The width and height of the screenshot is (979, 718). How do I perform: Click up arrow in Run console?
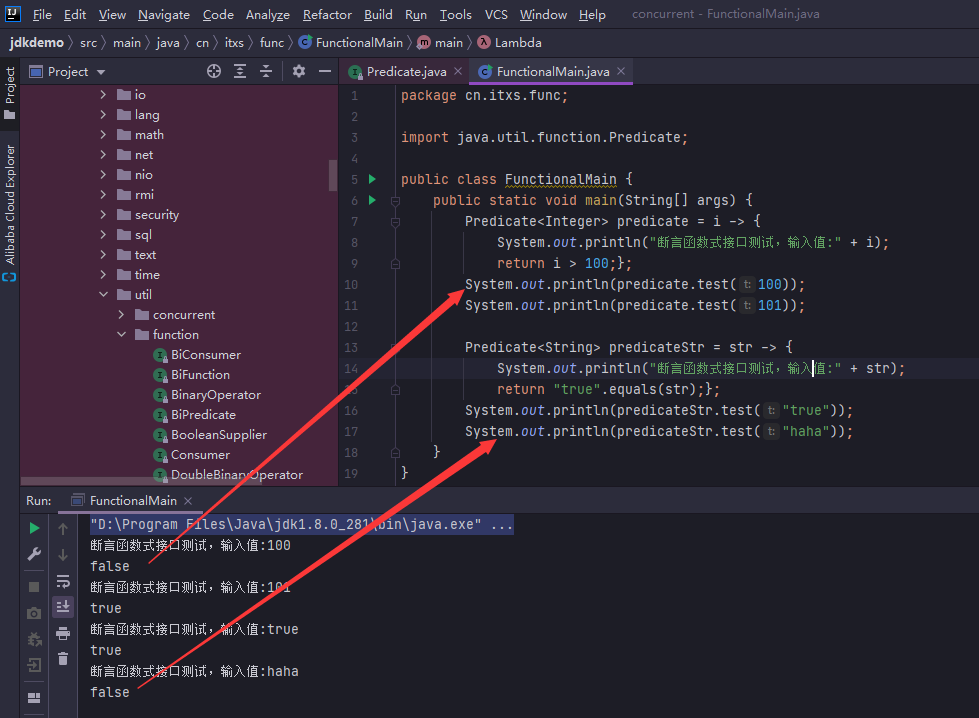pyautogui.click(x=63, y=529)
